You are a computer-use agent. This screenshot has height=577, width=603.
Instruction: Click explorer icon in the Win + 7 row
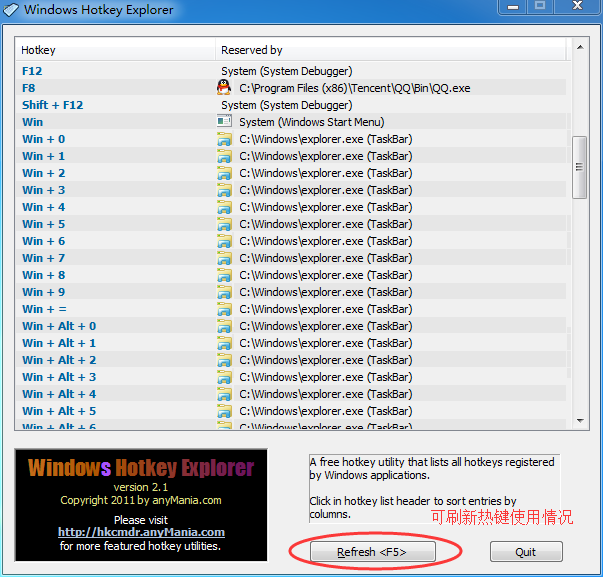(x=224, y=258)
